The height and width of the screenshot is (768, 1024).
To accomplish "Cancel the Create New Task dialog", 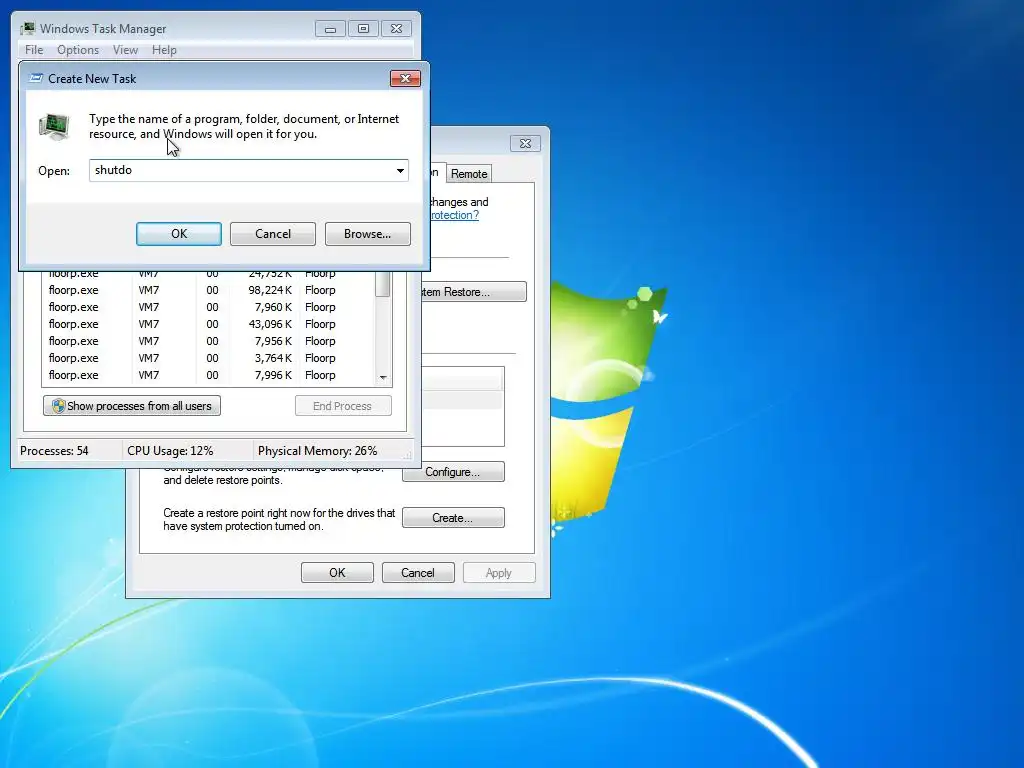I will (x=272, y=234).
